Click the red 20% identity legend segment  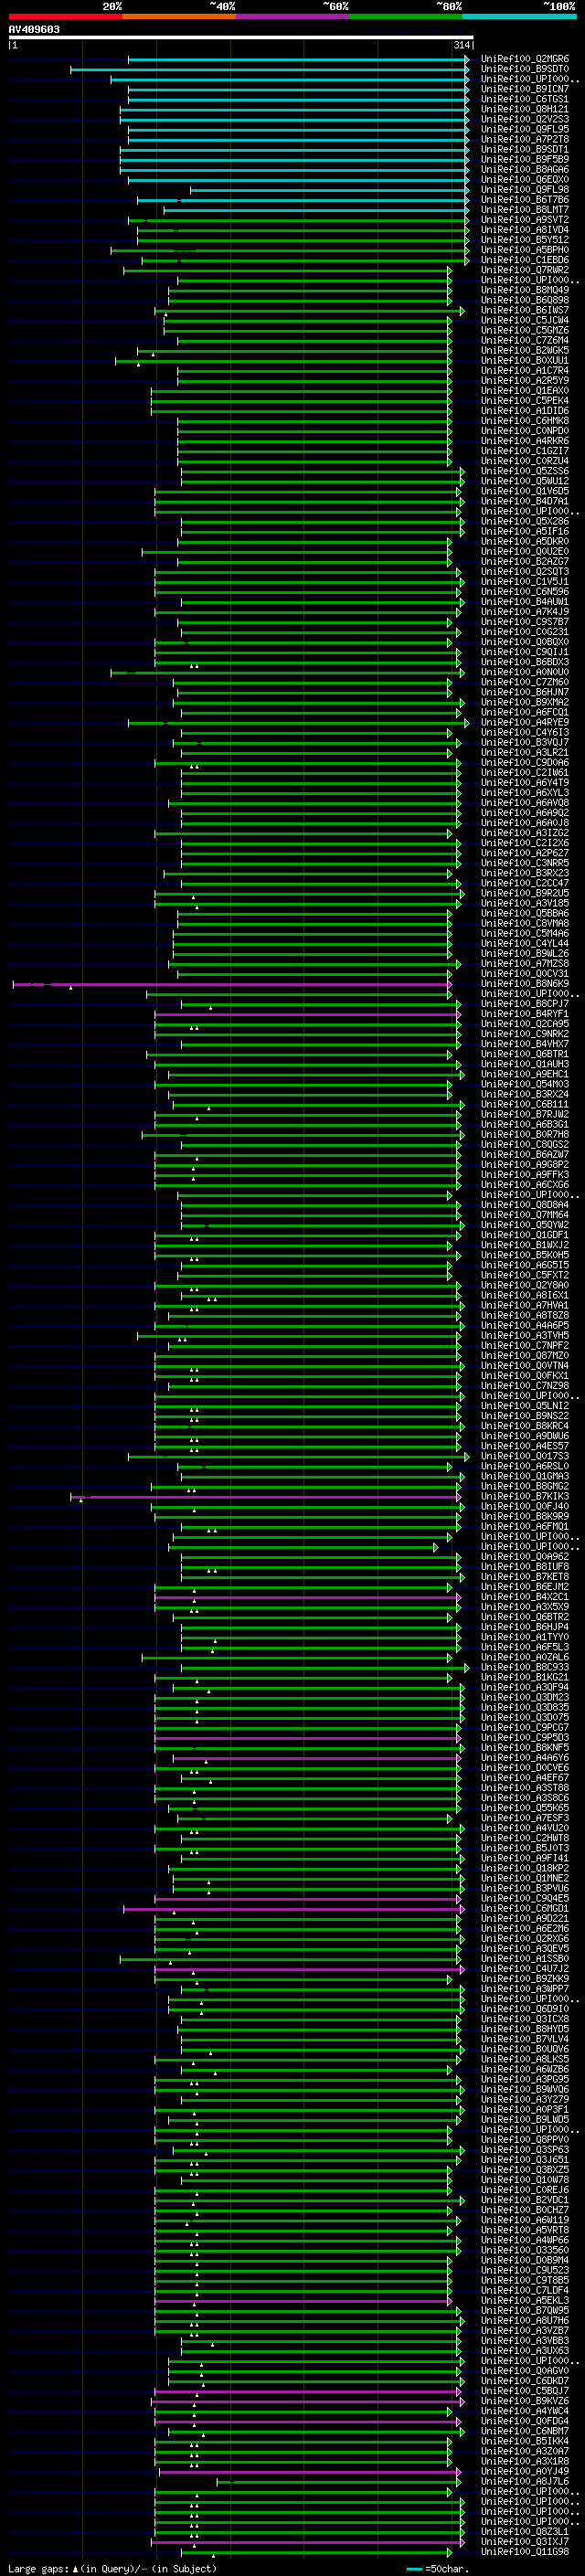click(65, 16)
